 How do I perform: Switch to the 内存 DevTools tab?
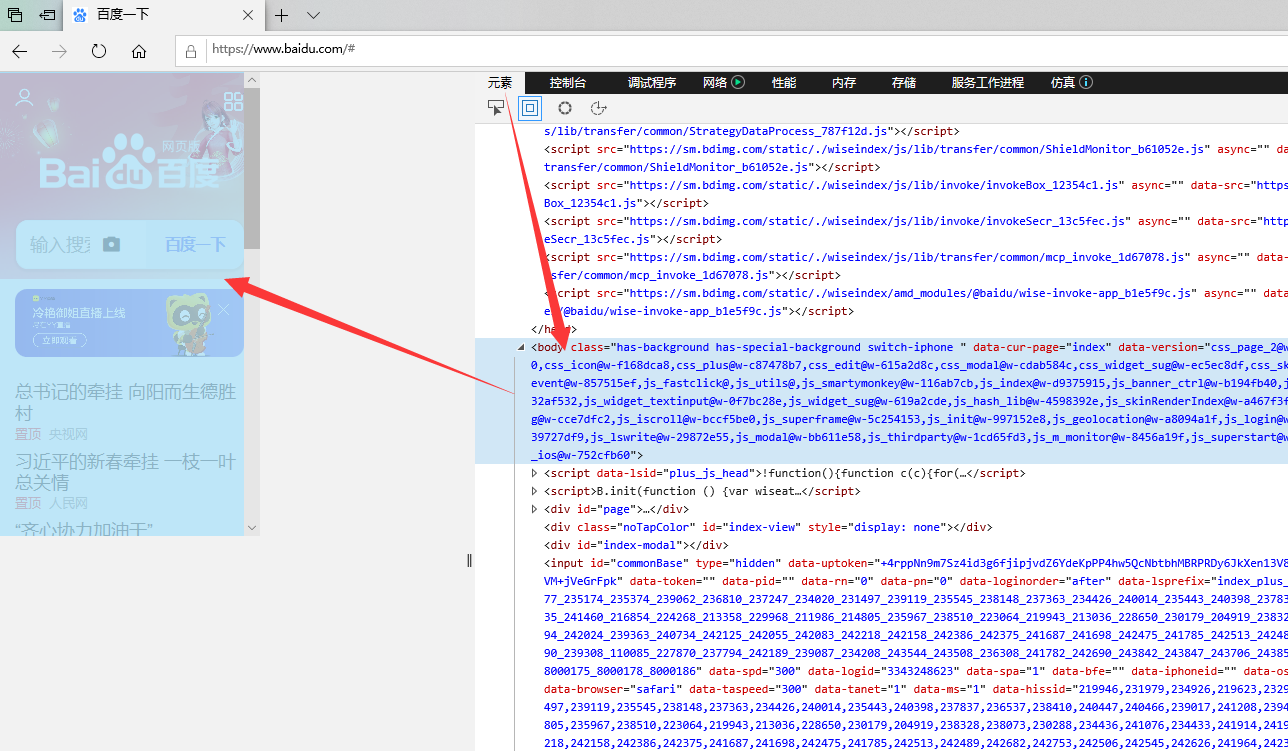pos(844,83)
